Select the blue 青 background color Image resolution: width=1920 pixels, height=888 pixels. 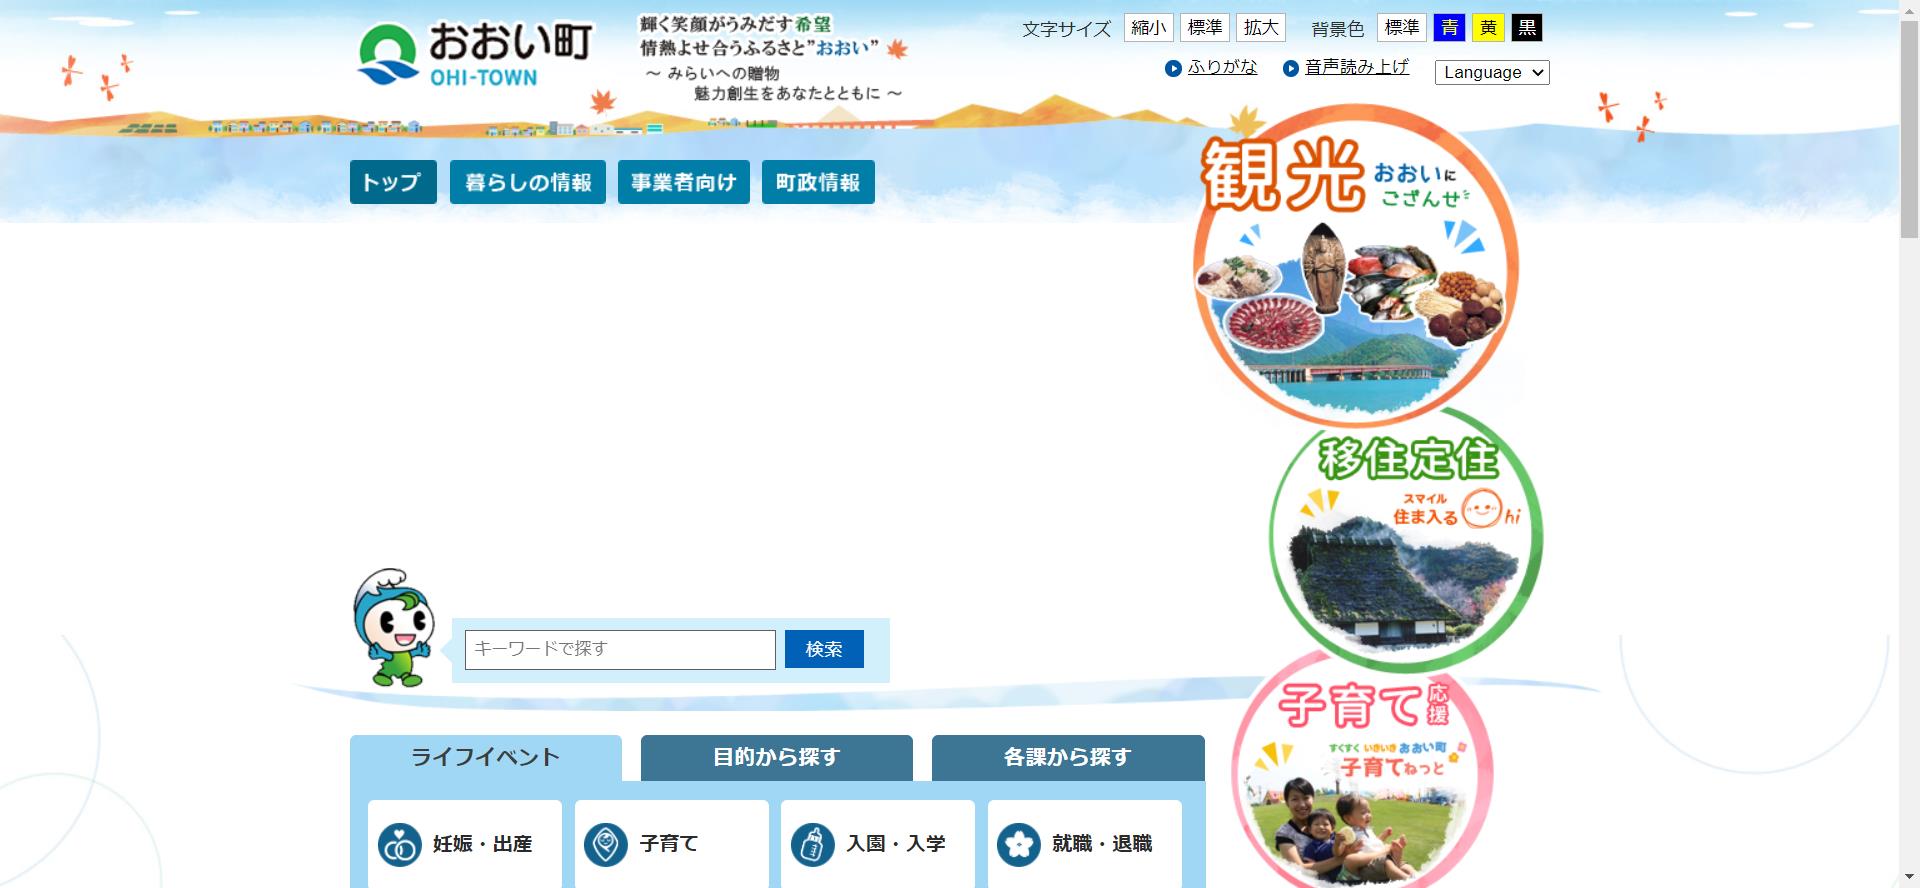pyautogui.click(x=1448, y=28)
